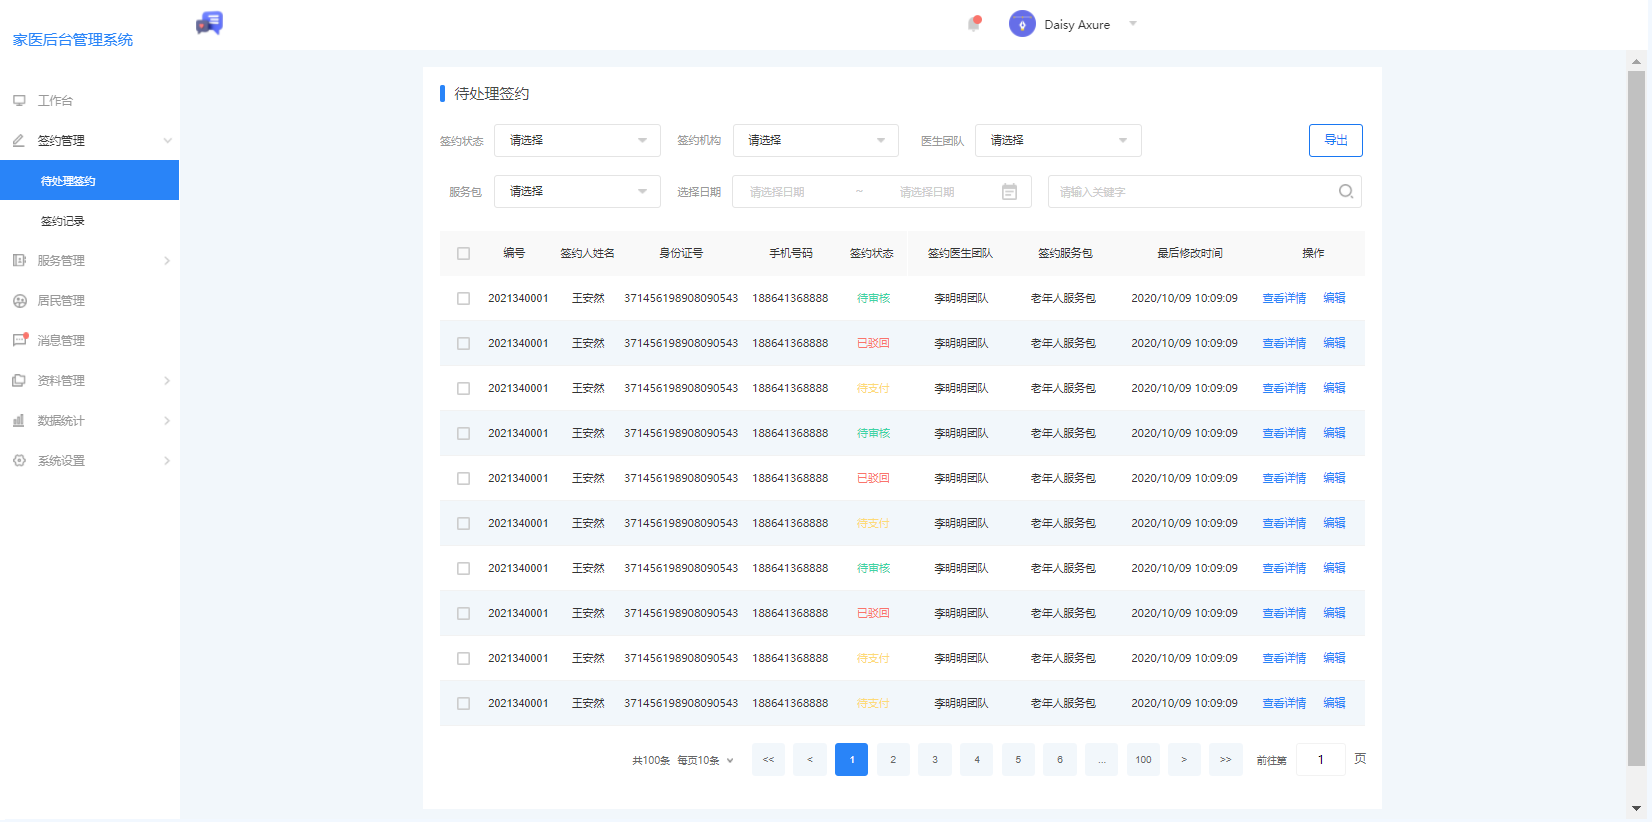Click the 系统设置 gear icon
Screen dimensions: 1652x822
coord(19,460)
